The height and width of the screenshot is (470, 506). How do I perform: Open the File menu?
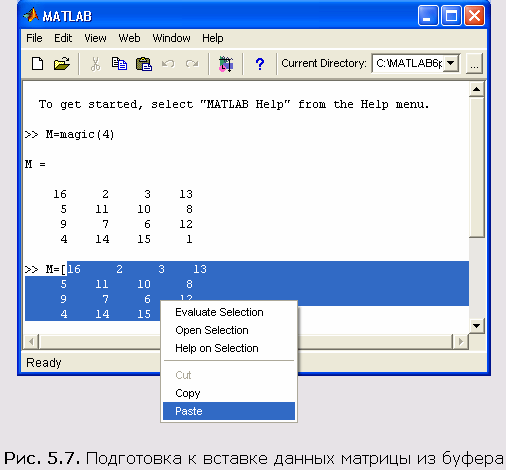point(34,38)
